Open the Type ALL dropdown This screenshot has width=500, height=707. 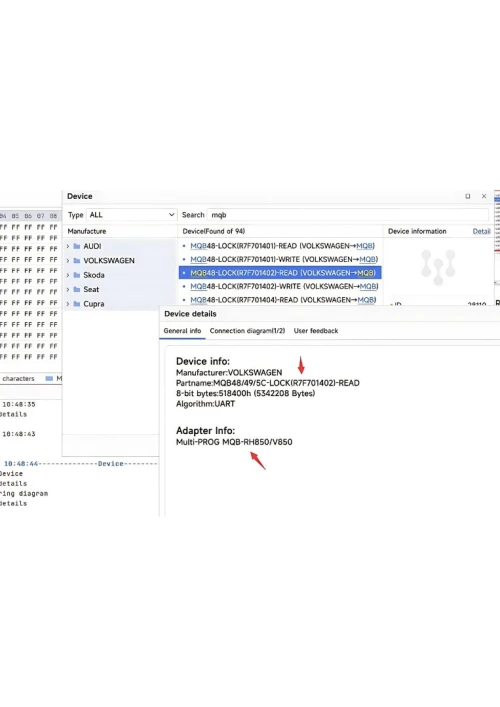coord(131,215)
